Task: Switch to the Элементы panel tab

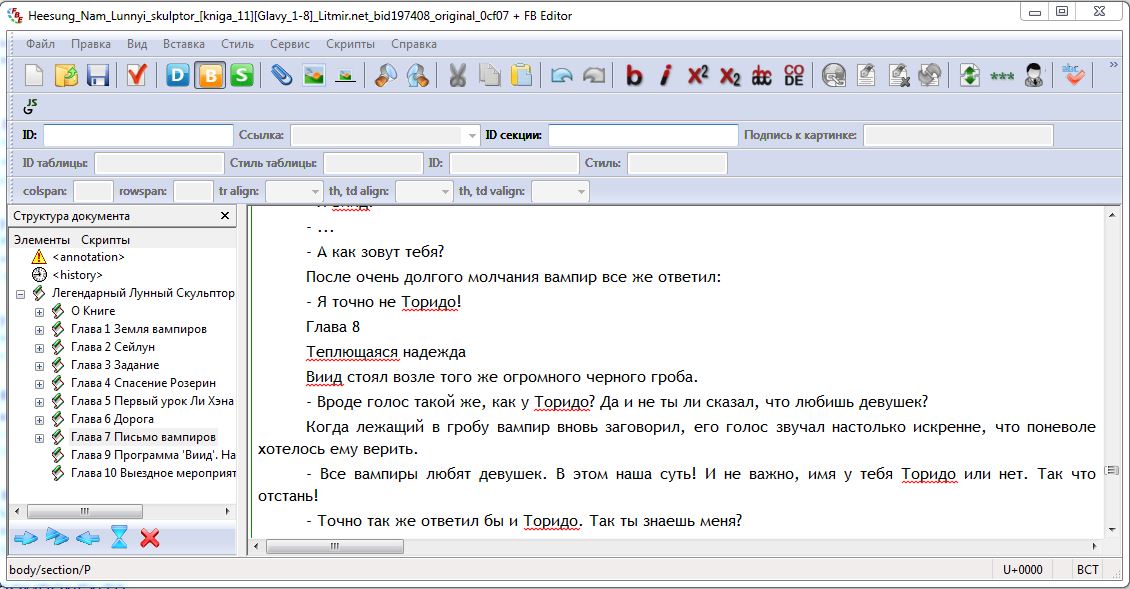Action: point(41,240)
